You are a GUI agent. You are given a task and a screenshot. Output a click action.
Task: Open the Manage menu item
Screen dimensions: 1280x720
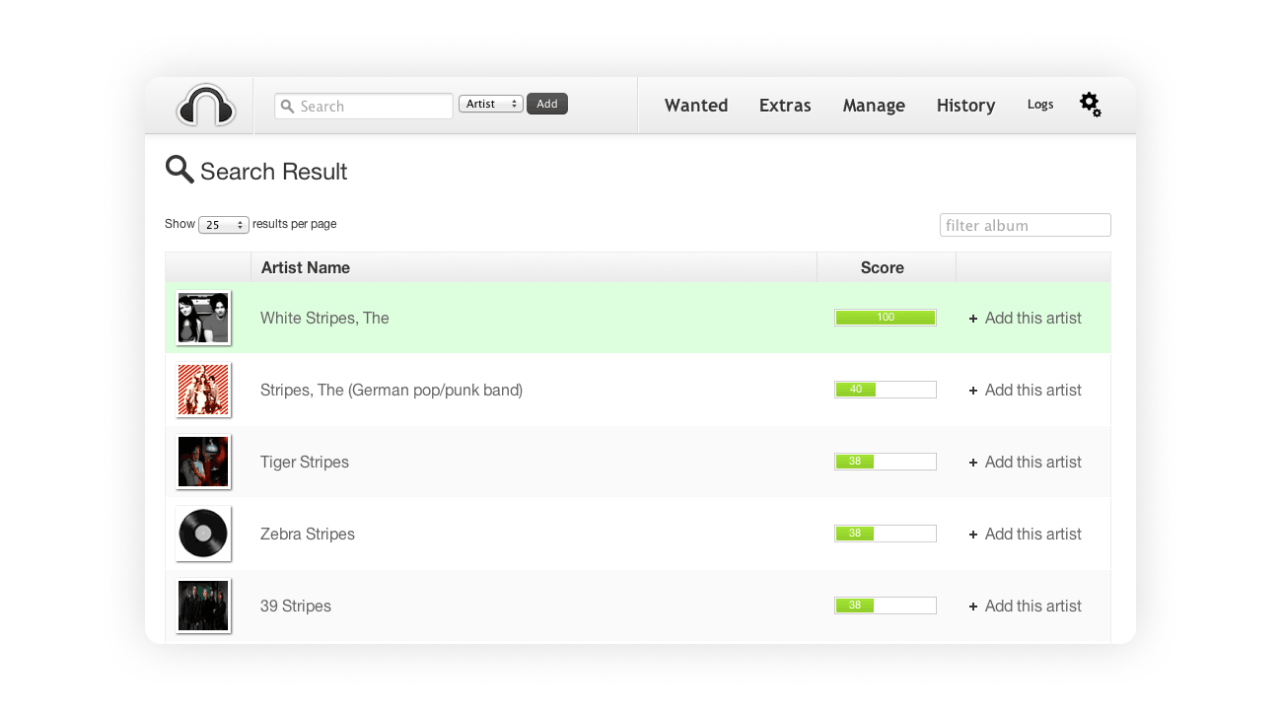pyautogui.click(x=873, y=105)
